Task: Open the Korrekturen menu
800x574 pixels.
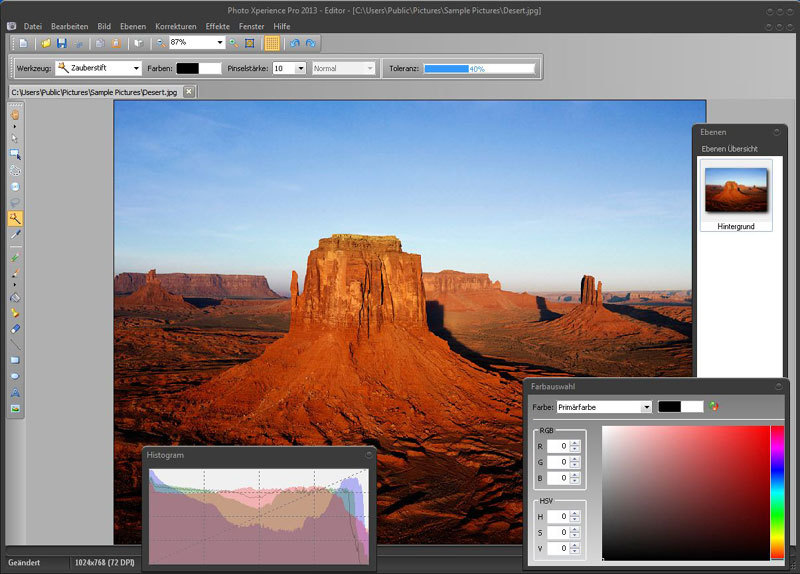Action: [x=176, y=27]
